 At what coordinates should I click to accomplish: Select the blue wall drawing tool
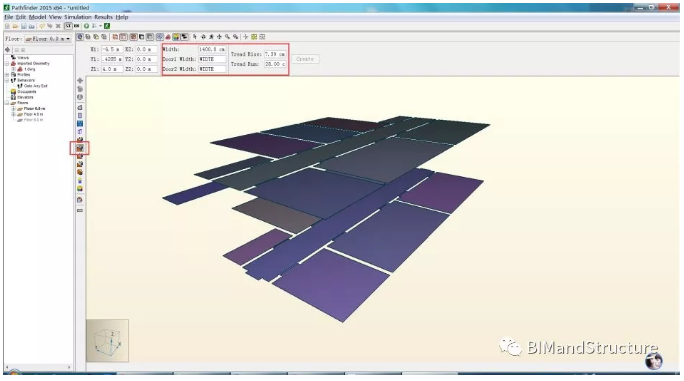click(x=80, y=124)
